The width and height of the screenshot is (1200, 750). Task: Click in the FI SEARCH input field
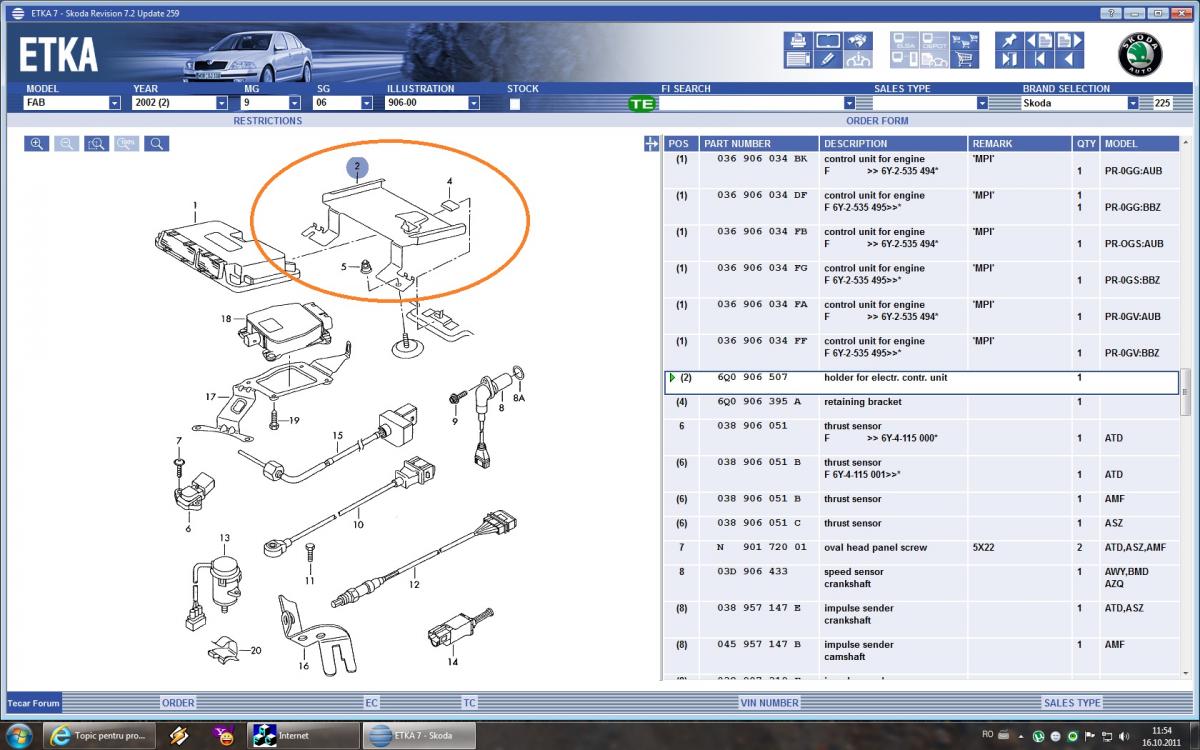[x=750, y=103]
